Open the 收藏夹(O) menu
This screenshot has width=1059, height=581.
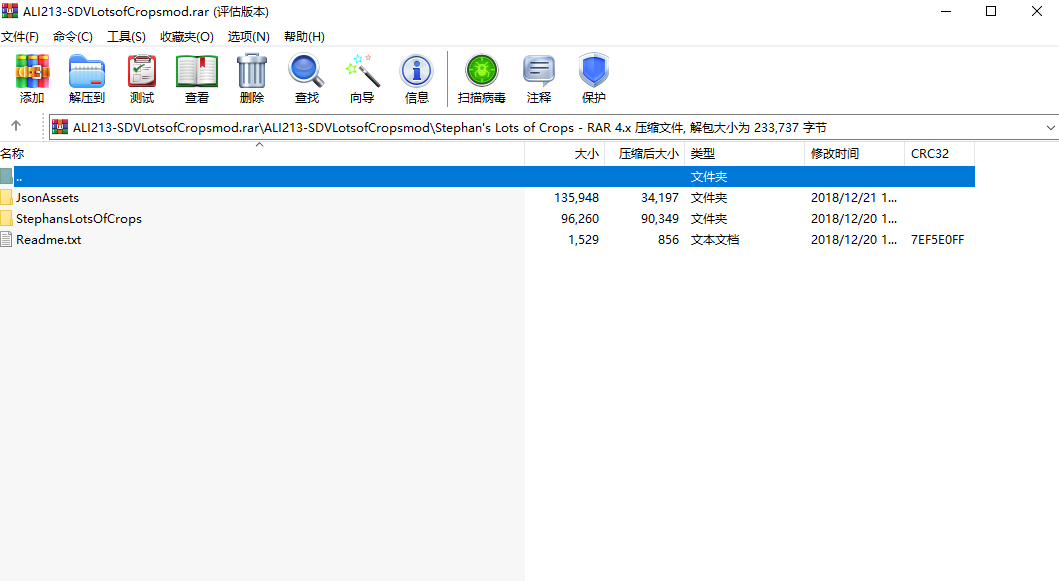[x=186, y=36]
